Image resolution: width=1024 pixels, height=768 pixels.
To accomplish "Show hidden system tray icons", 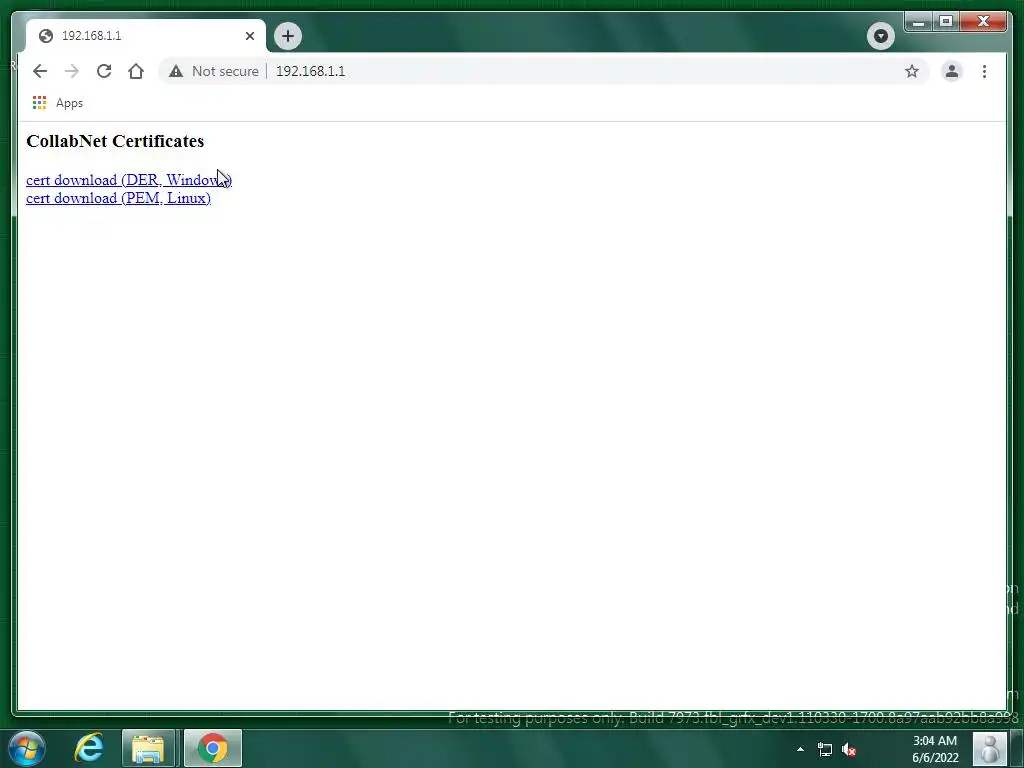I will [x=800, y=749].
